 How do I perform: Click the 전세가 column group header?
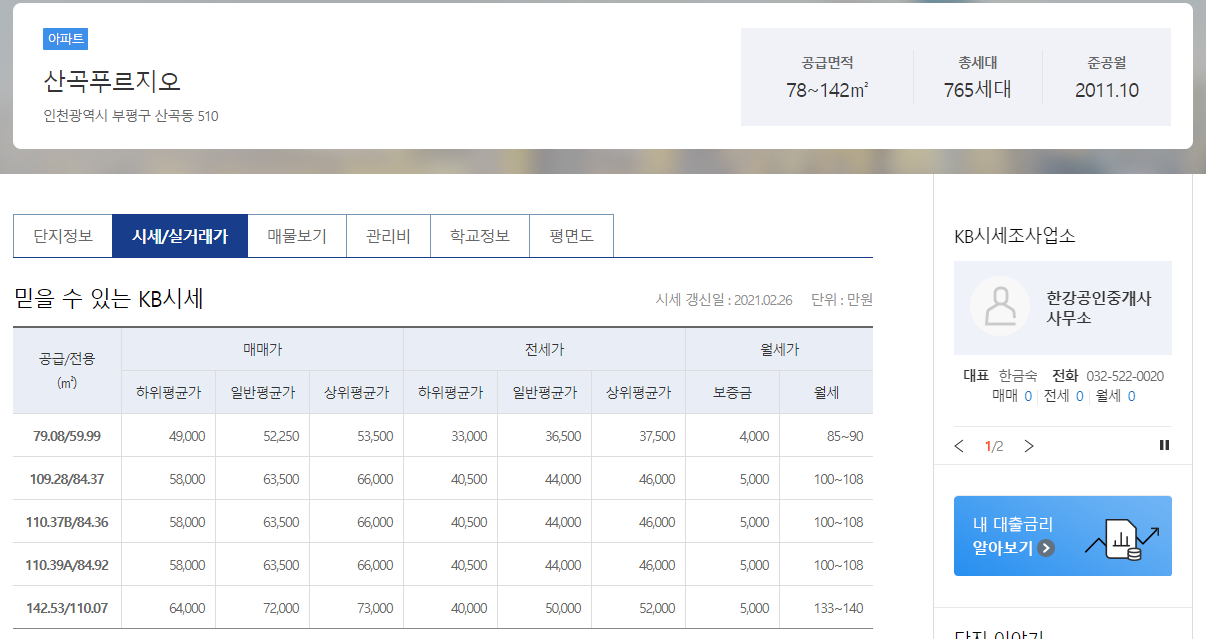544,350
